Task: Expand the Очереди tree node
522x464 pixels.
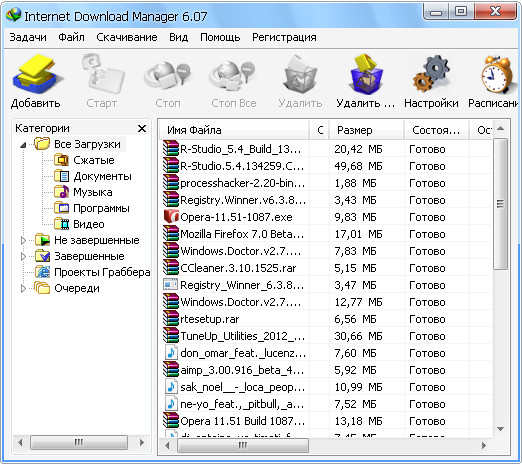Action: (x=23, y=288)
